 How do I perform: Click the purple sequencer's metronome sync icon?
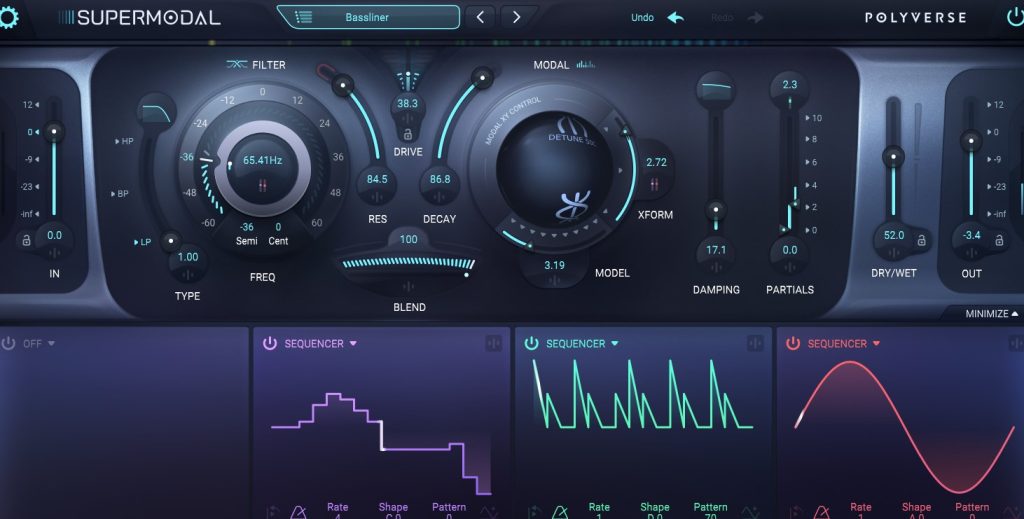297,512
